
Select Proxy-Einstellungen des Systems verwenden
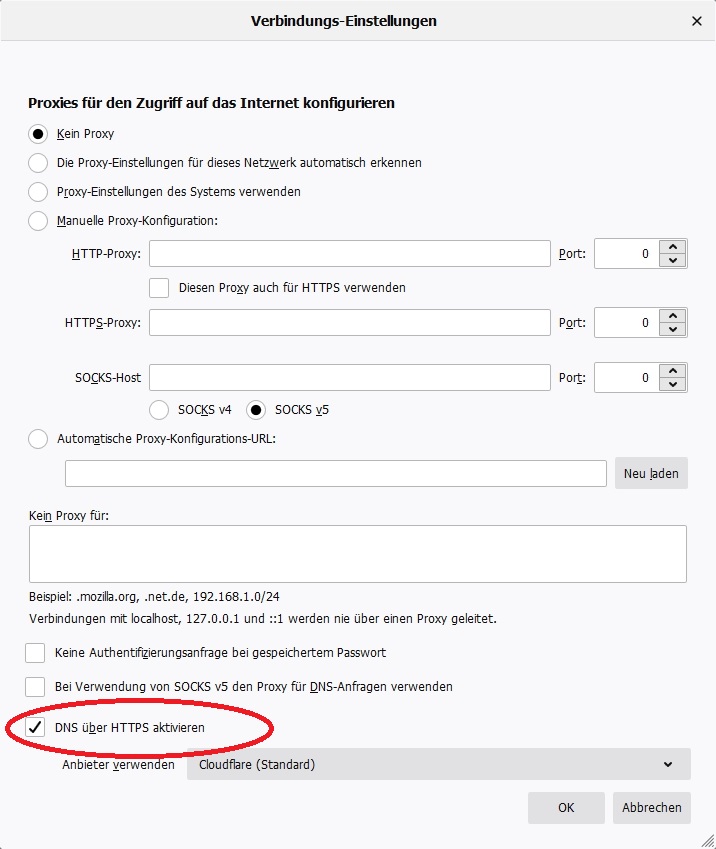38,191
